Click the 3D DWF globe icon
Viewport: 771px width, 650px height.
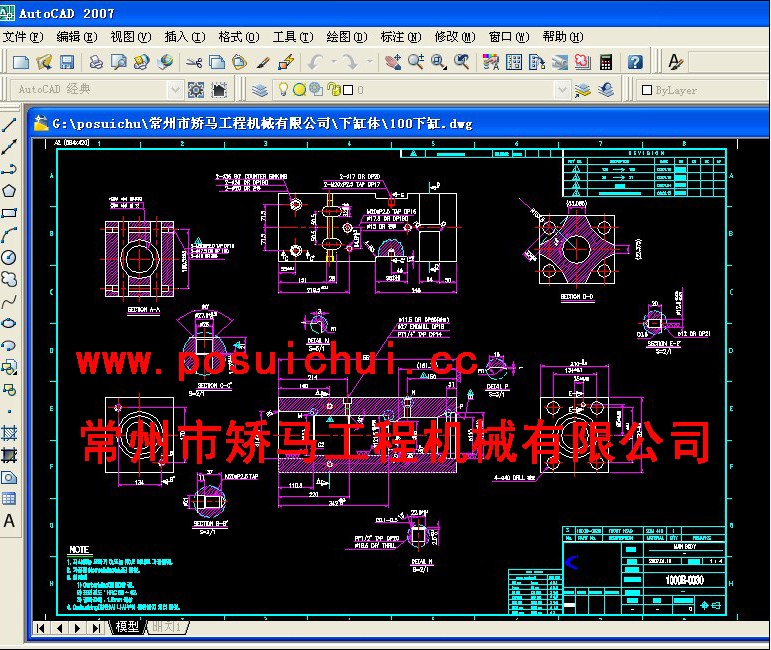point(165,62)
